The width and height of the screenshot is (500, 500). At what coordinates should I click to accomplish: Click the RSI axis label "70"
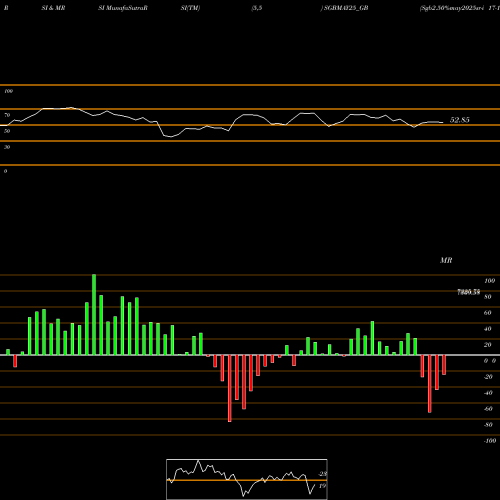pyautogui.click(x=7, y=115)
